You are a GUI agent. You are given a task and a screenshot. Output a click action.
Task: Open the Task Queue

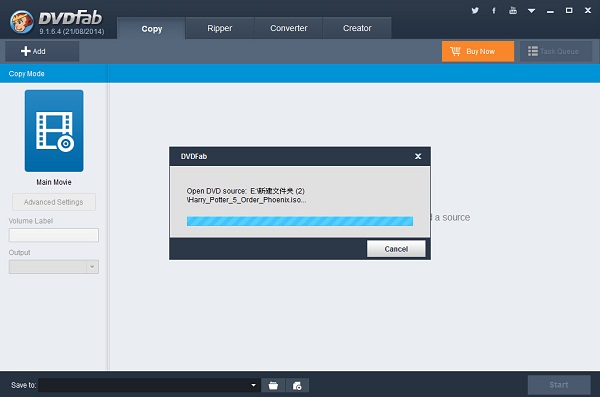click(556, 51)
